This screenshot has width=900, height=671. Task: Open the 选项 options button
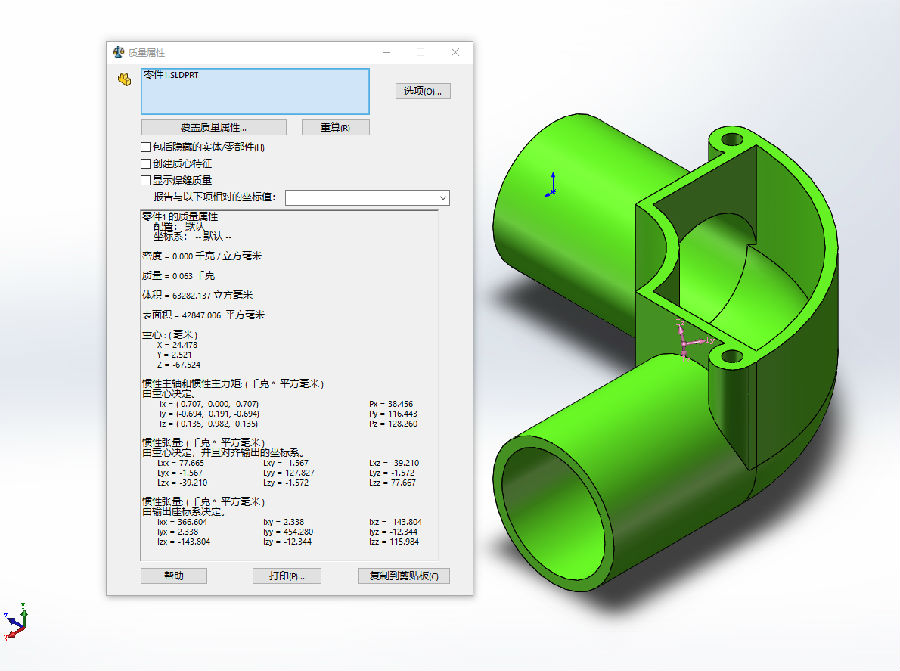(424, 91)
